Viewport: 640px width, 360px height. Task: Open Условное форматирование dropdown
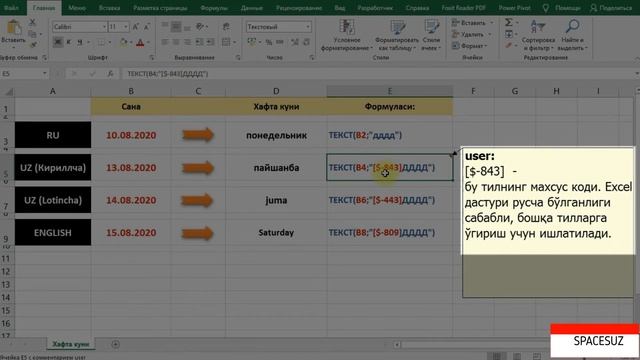click(347, 36)
